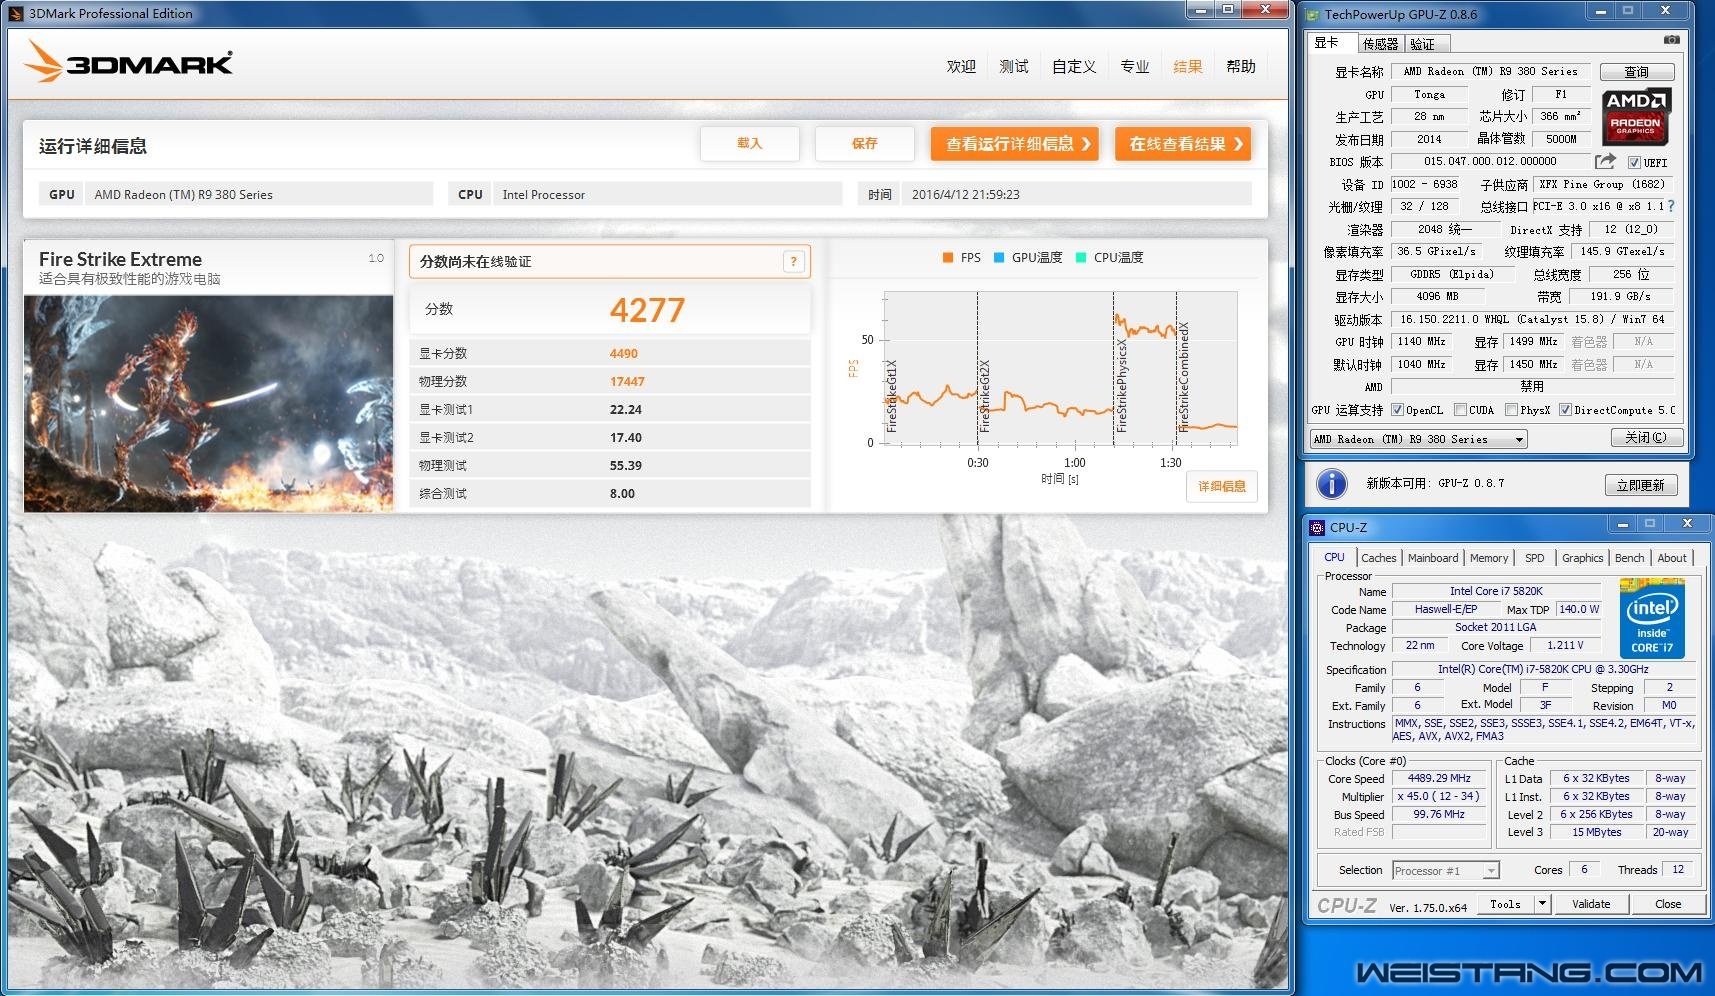Click the Close button in CPU-Z
The width and height of the screenshot is (1715, 996).
point(1668,904)
